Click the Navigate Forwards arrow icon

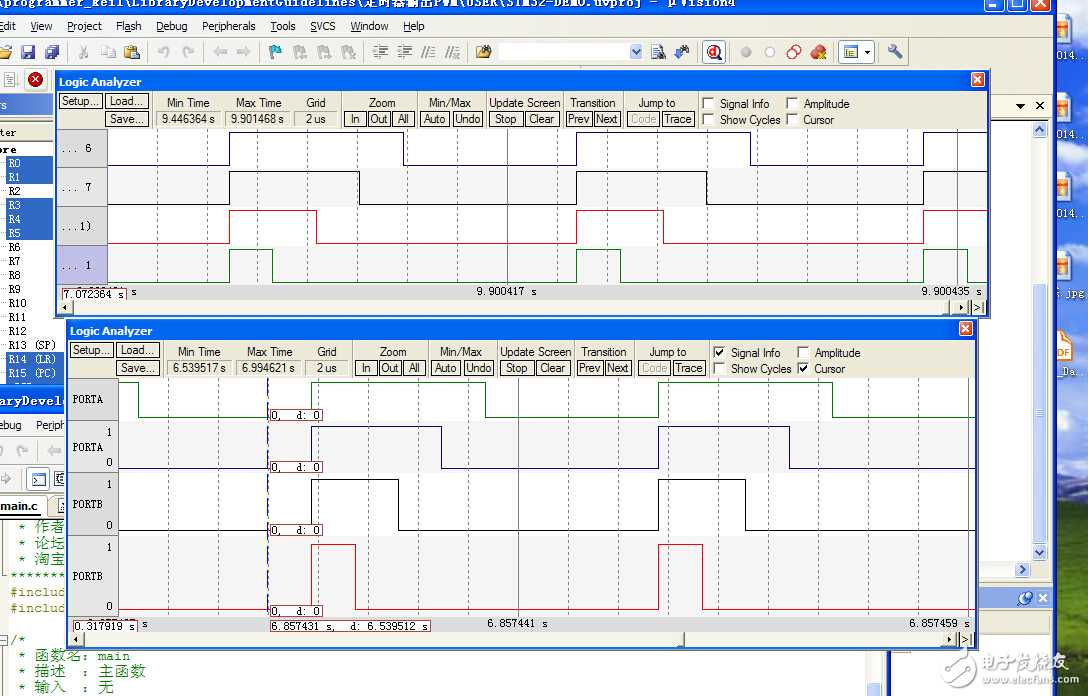[244, 52]
